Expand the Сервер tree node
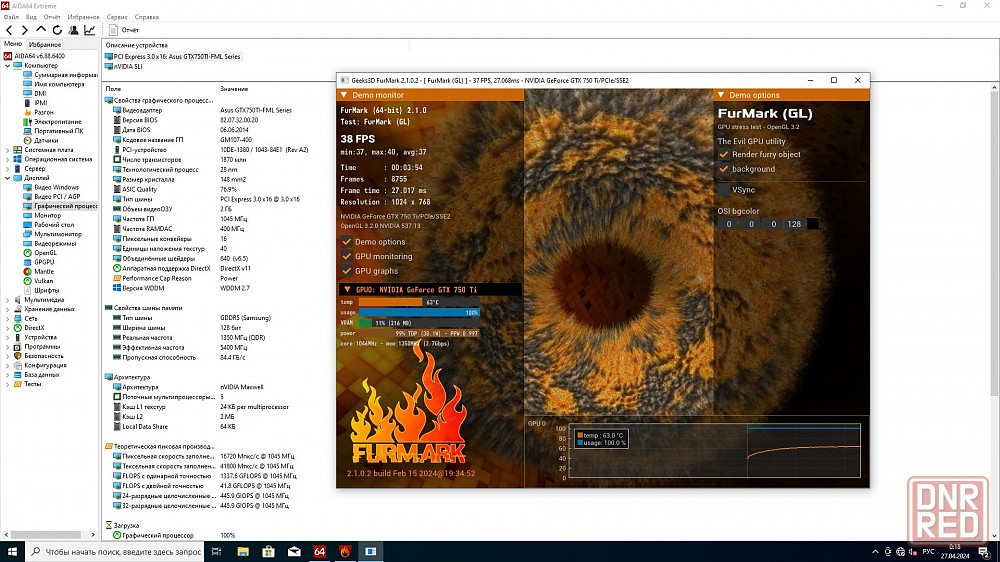The height and width of the screenshot is (562, 1000). (x=8, y=168)
